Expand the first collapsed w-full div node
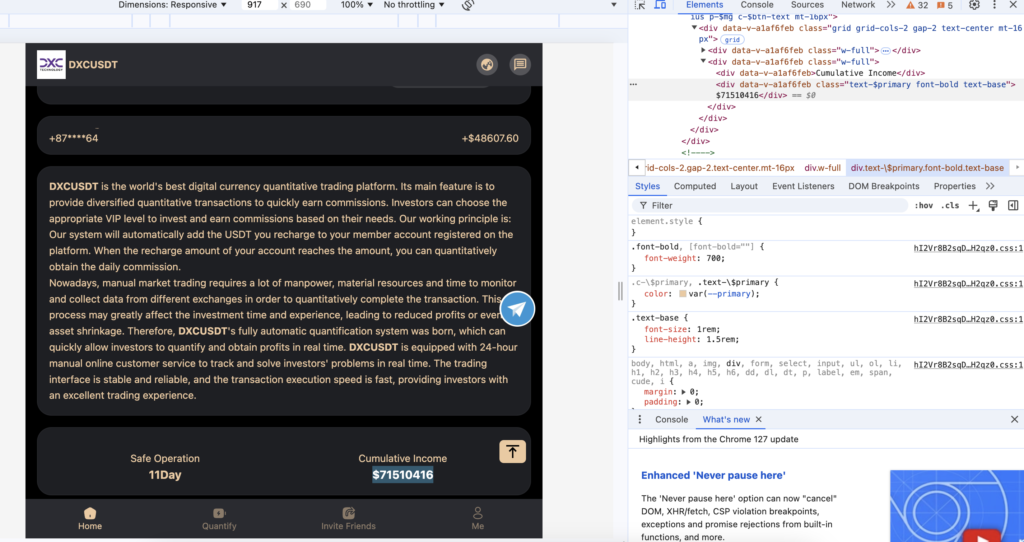 tap(703, 50)
